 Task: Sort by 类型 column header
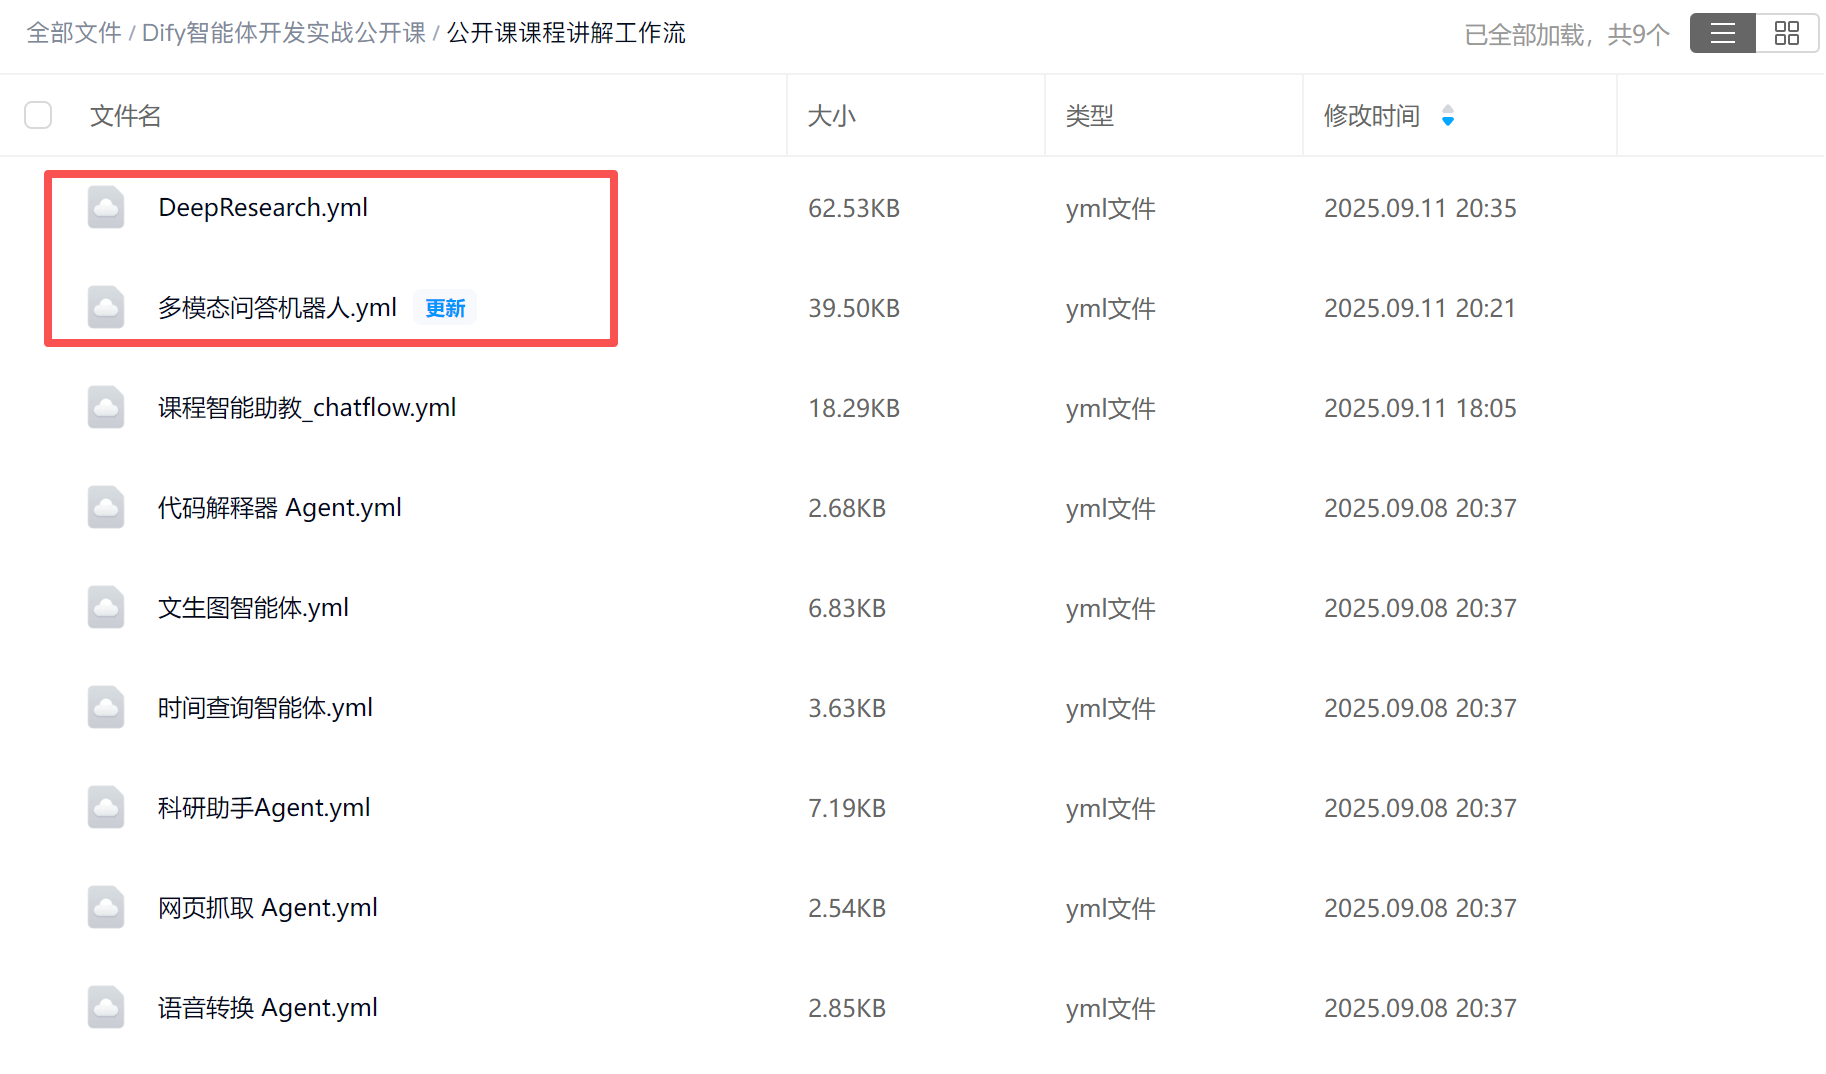1090,116
